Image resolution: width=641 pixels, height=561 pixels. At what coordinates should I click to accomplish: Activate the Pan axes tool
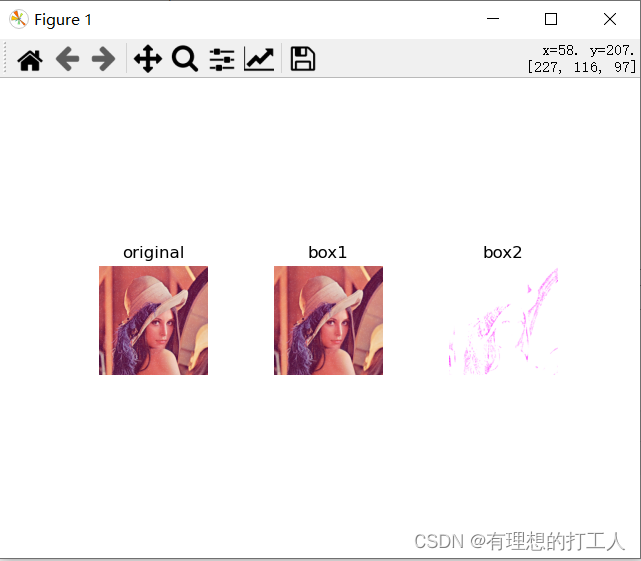click(148, 59)
